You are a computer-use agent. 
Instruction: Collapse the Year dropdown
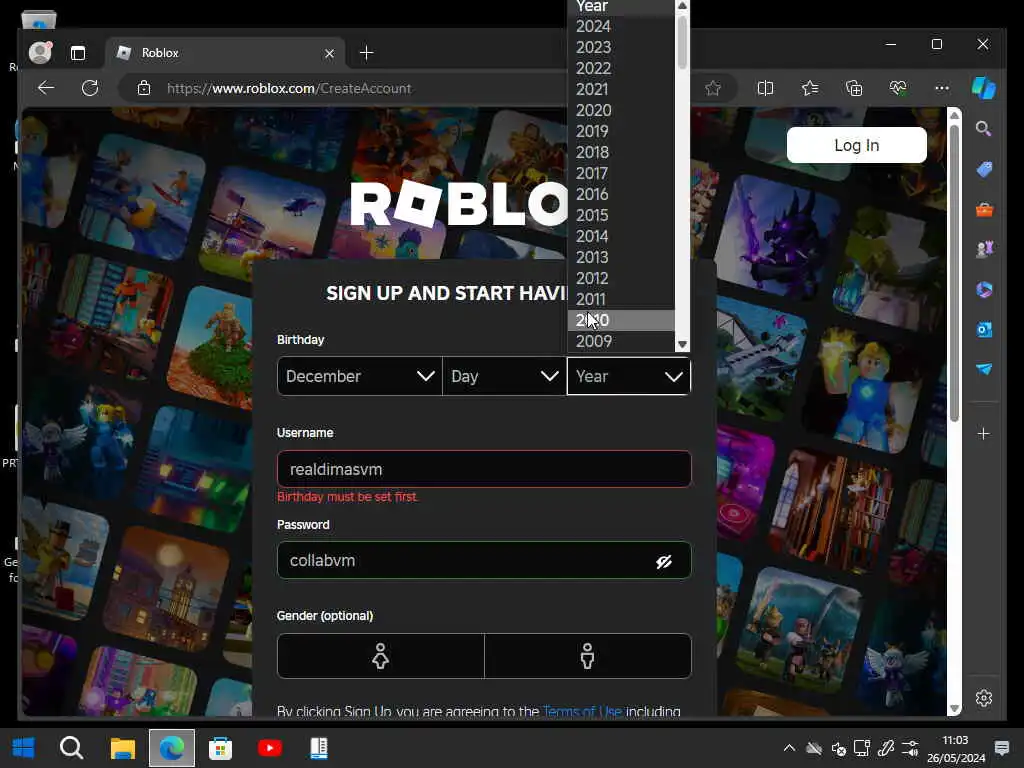[x=628, y=376]
